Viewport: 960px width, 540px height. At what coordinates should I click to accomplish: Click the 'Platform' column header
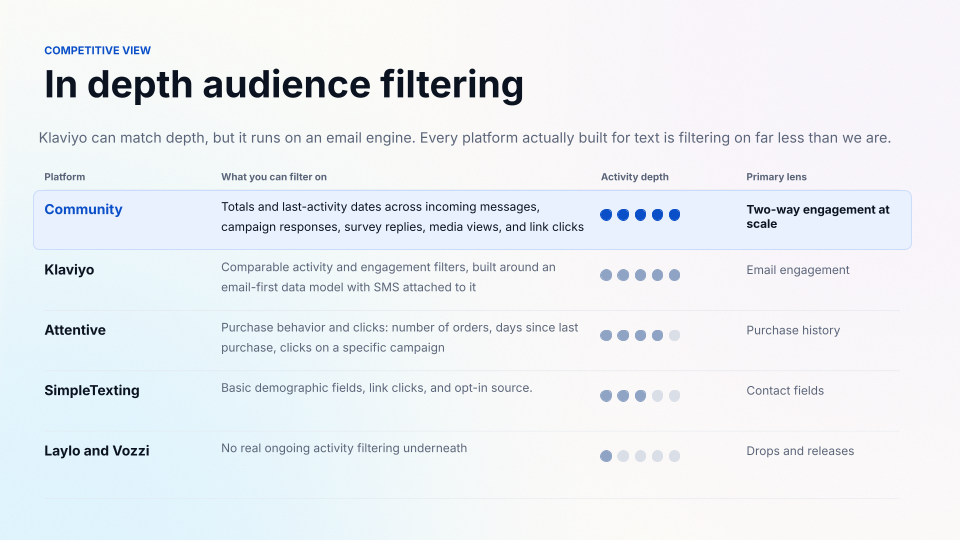[x=64, y=177]
